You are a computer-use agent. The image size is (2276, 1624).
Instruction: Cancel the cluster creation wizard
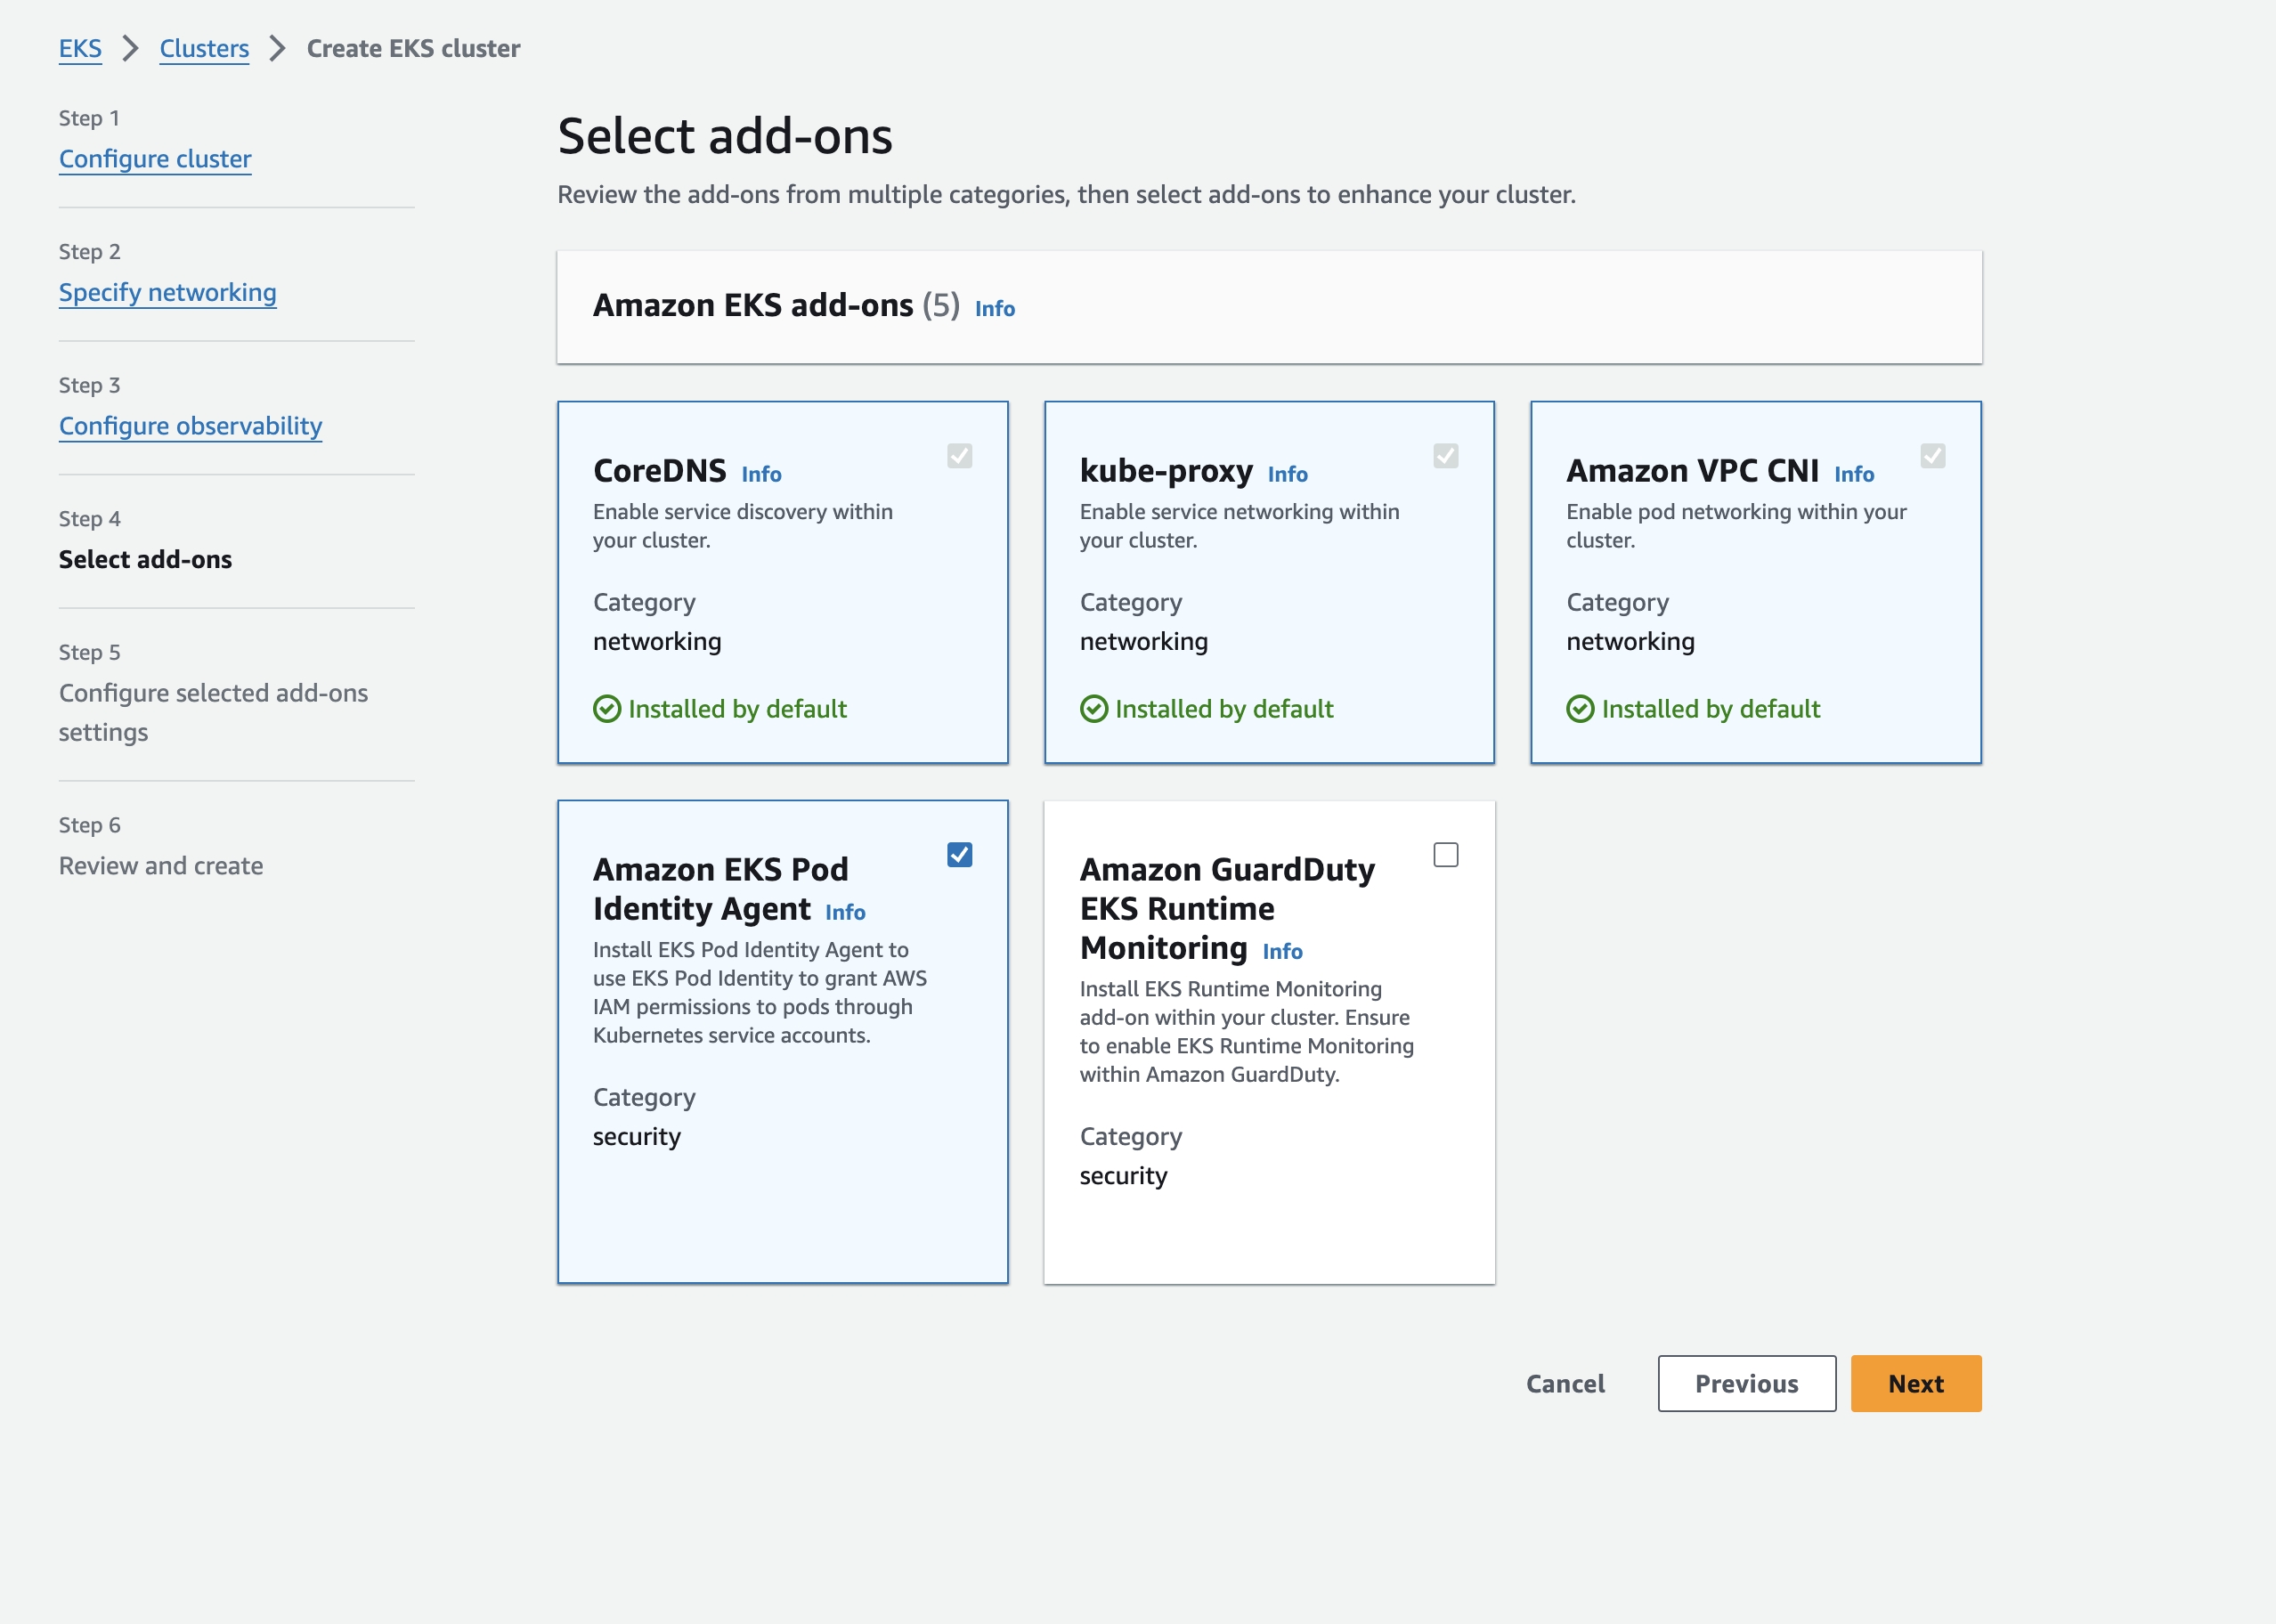click(x=1565, y=1383)
